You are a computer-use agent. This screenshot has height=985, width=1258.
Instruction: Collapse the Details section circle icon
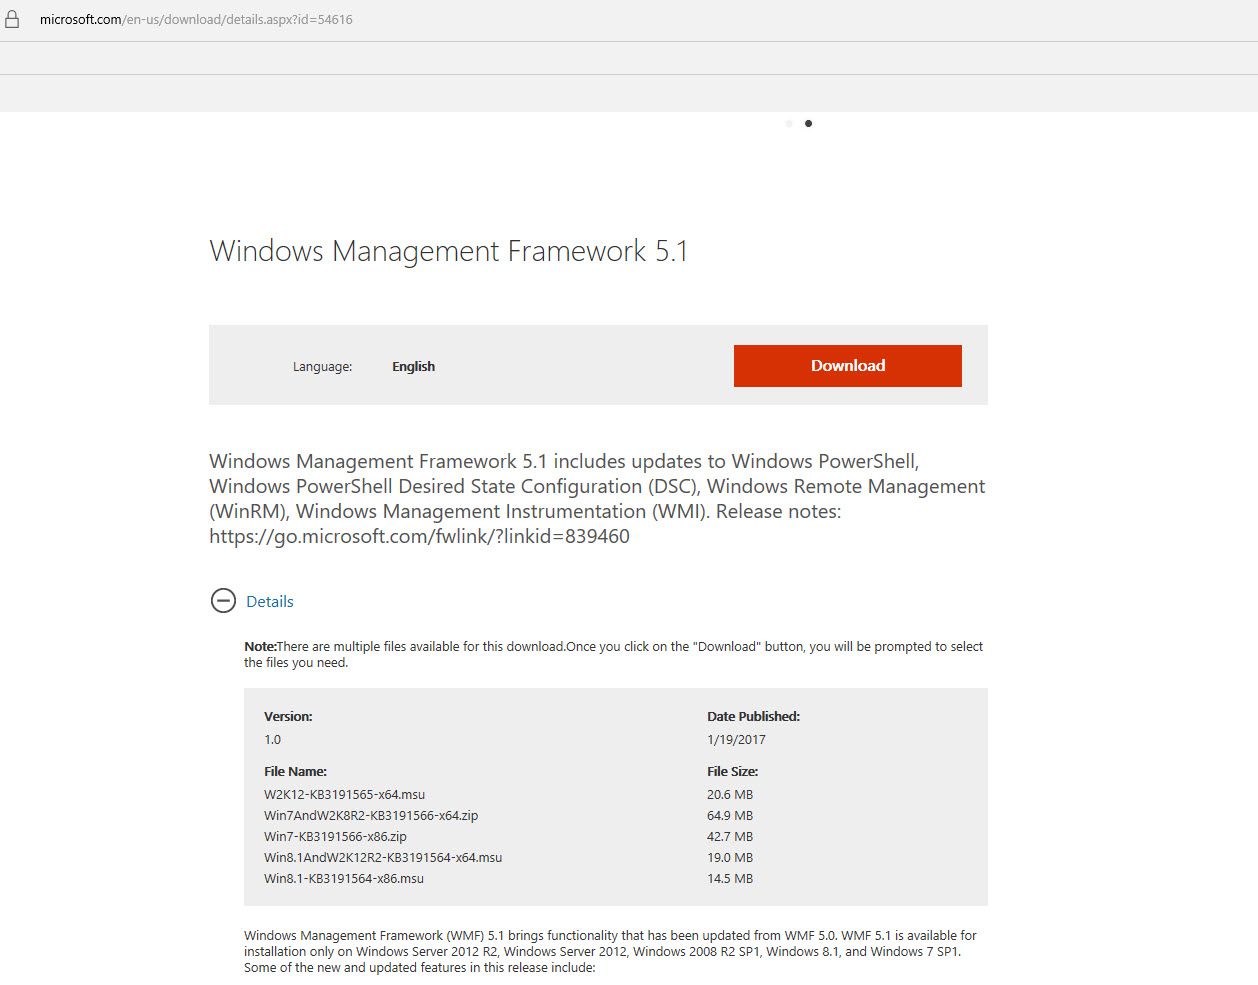coord(223,601)
